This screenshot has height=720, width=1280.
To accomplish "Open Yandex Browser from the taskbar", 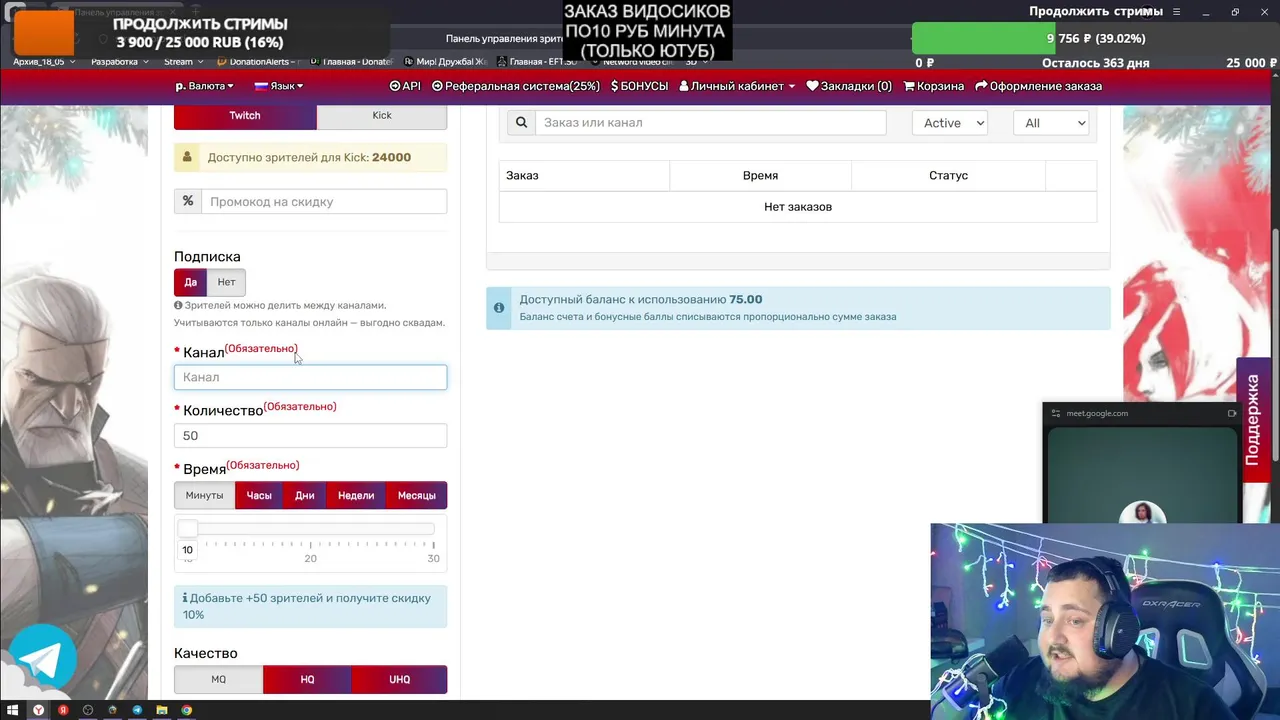I will 38,710.
